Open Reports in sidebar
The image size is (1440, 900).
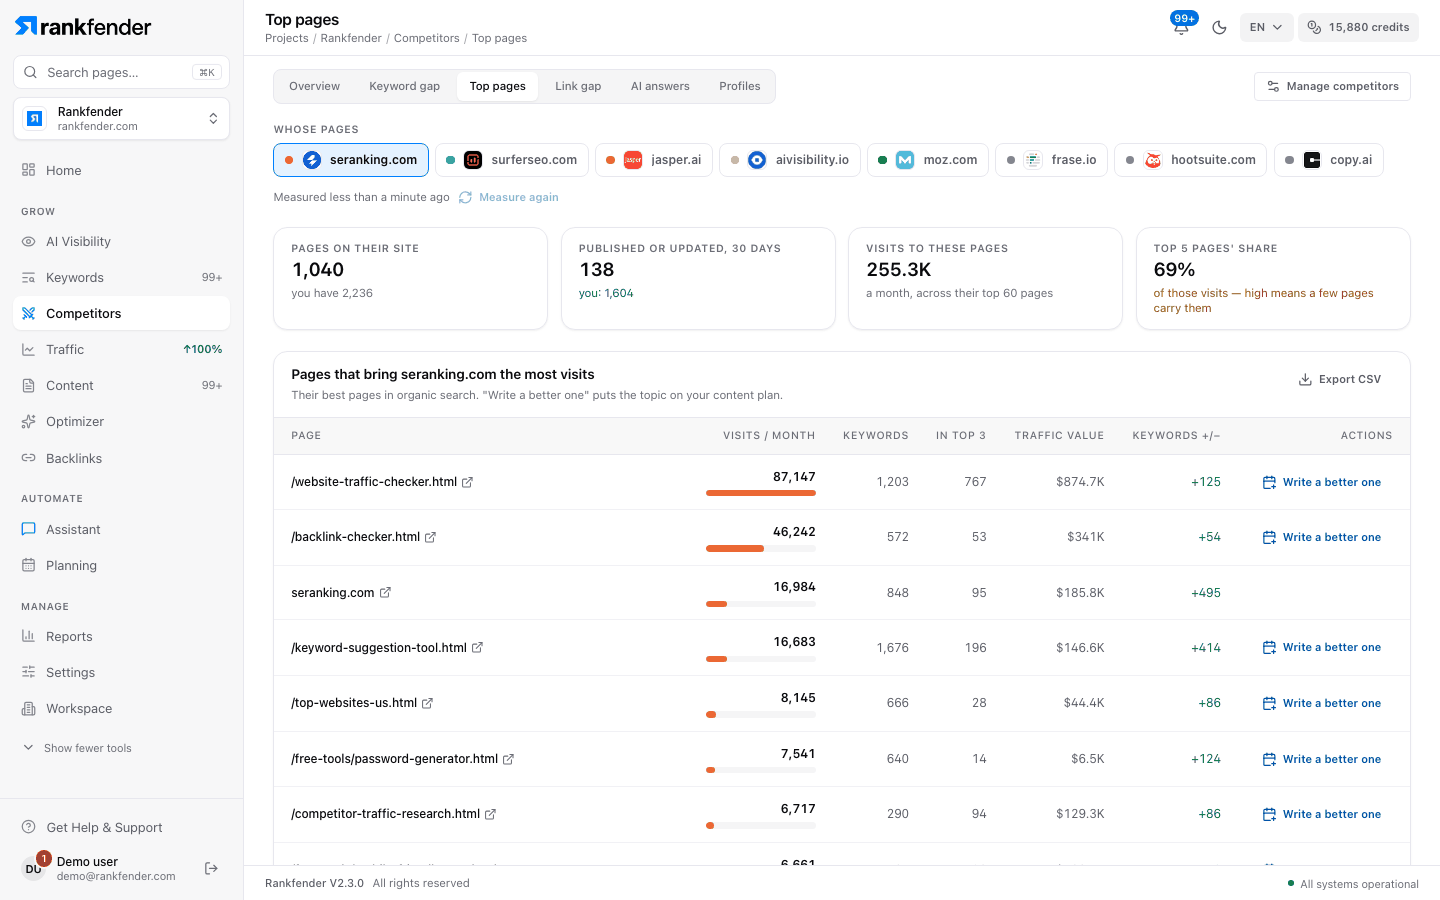[121, 636]
